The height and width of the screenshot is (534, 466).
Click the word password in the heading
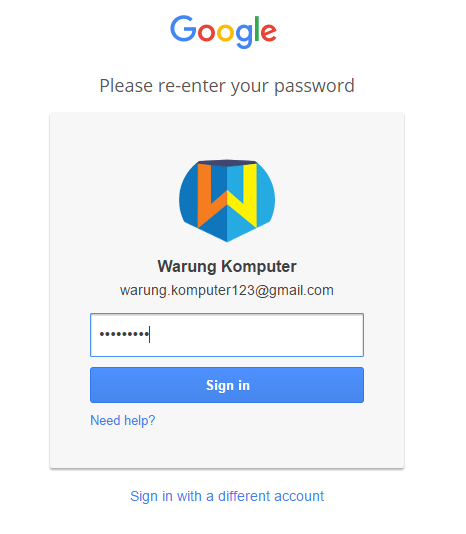click(x=314, y=86)
